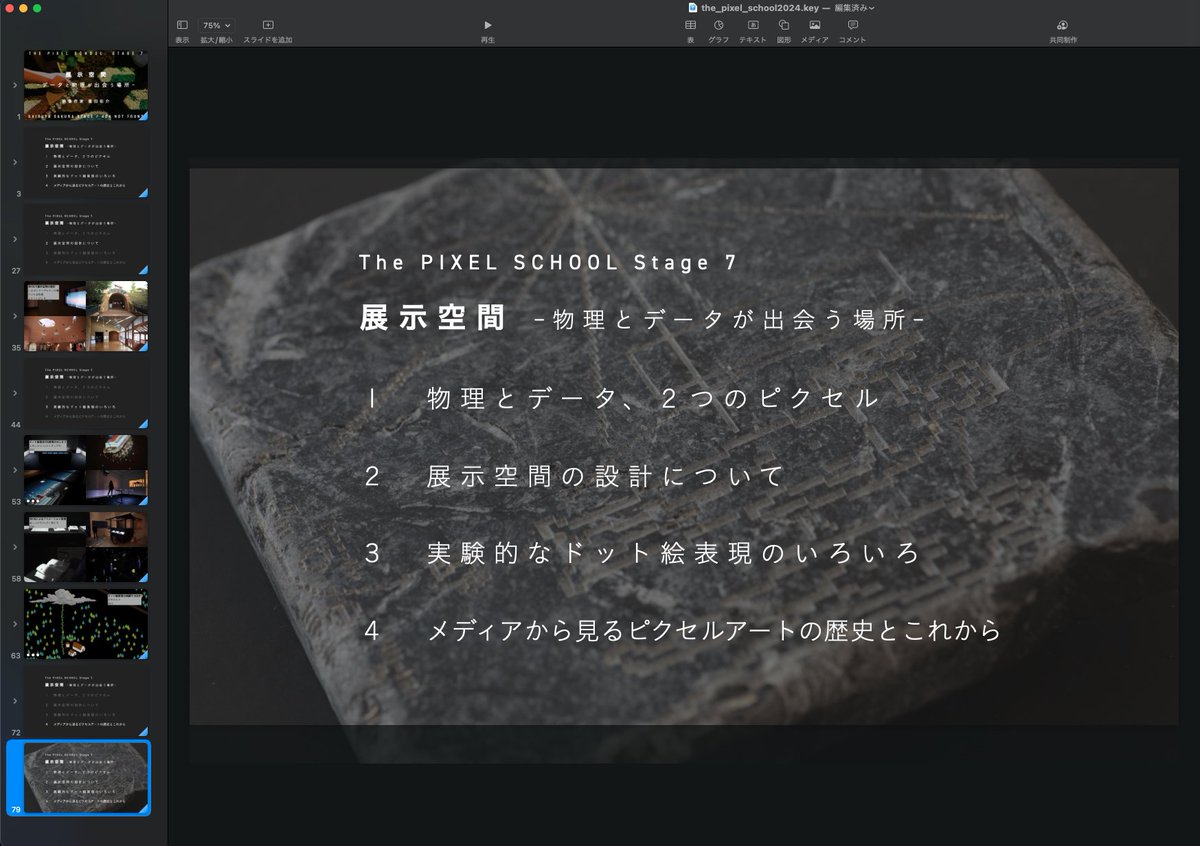This screenshot has width=1200, height=846.
Task: Open the 編集済み title dropdown chevron
Action: pos(872,8)
